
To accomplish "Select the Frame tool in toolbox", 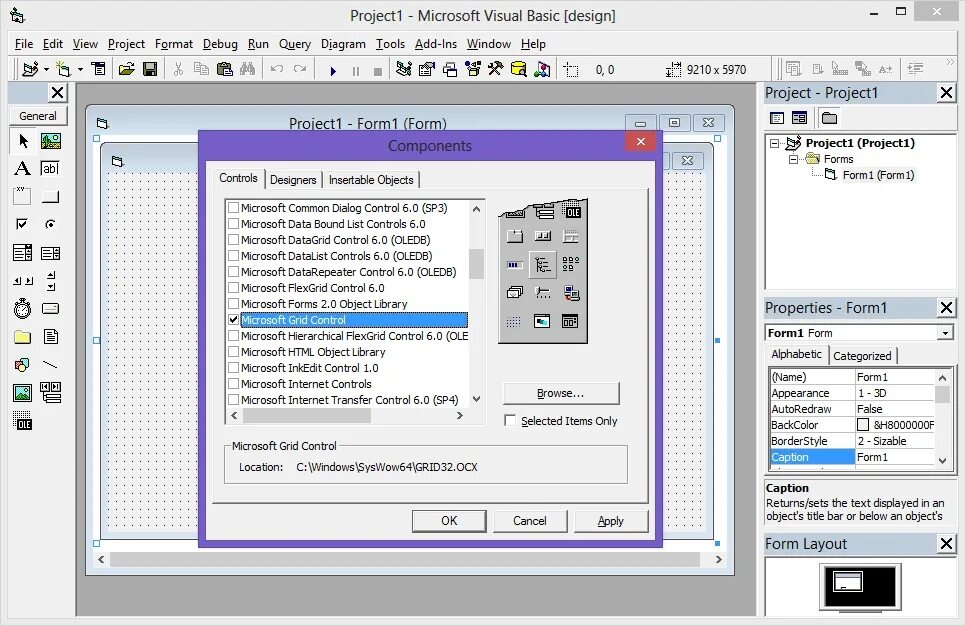I will [22, 197].
